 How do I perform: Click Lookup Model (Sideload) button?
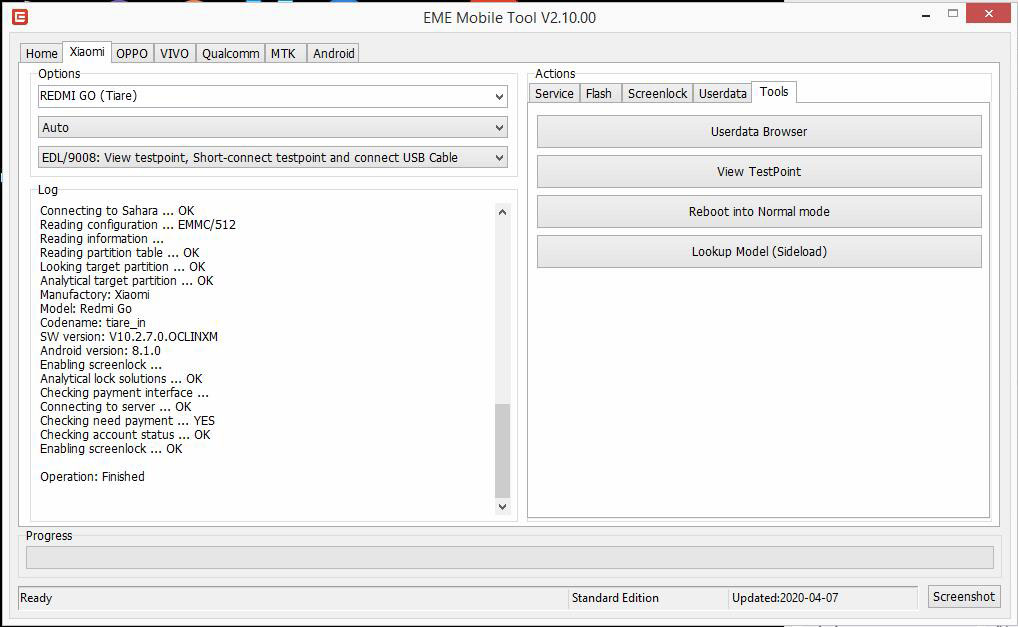759,252
